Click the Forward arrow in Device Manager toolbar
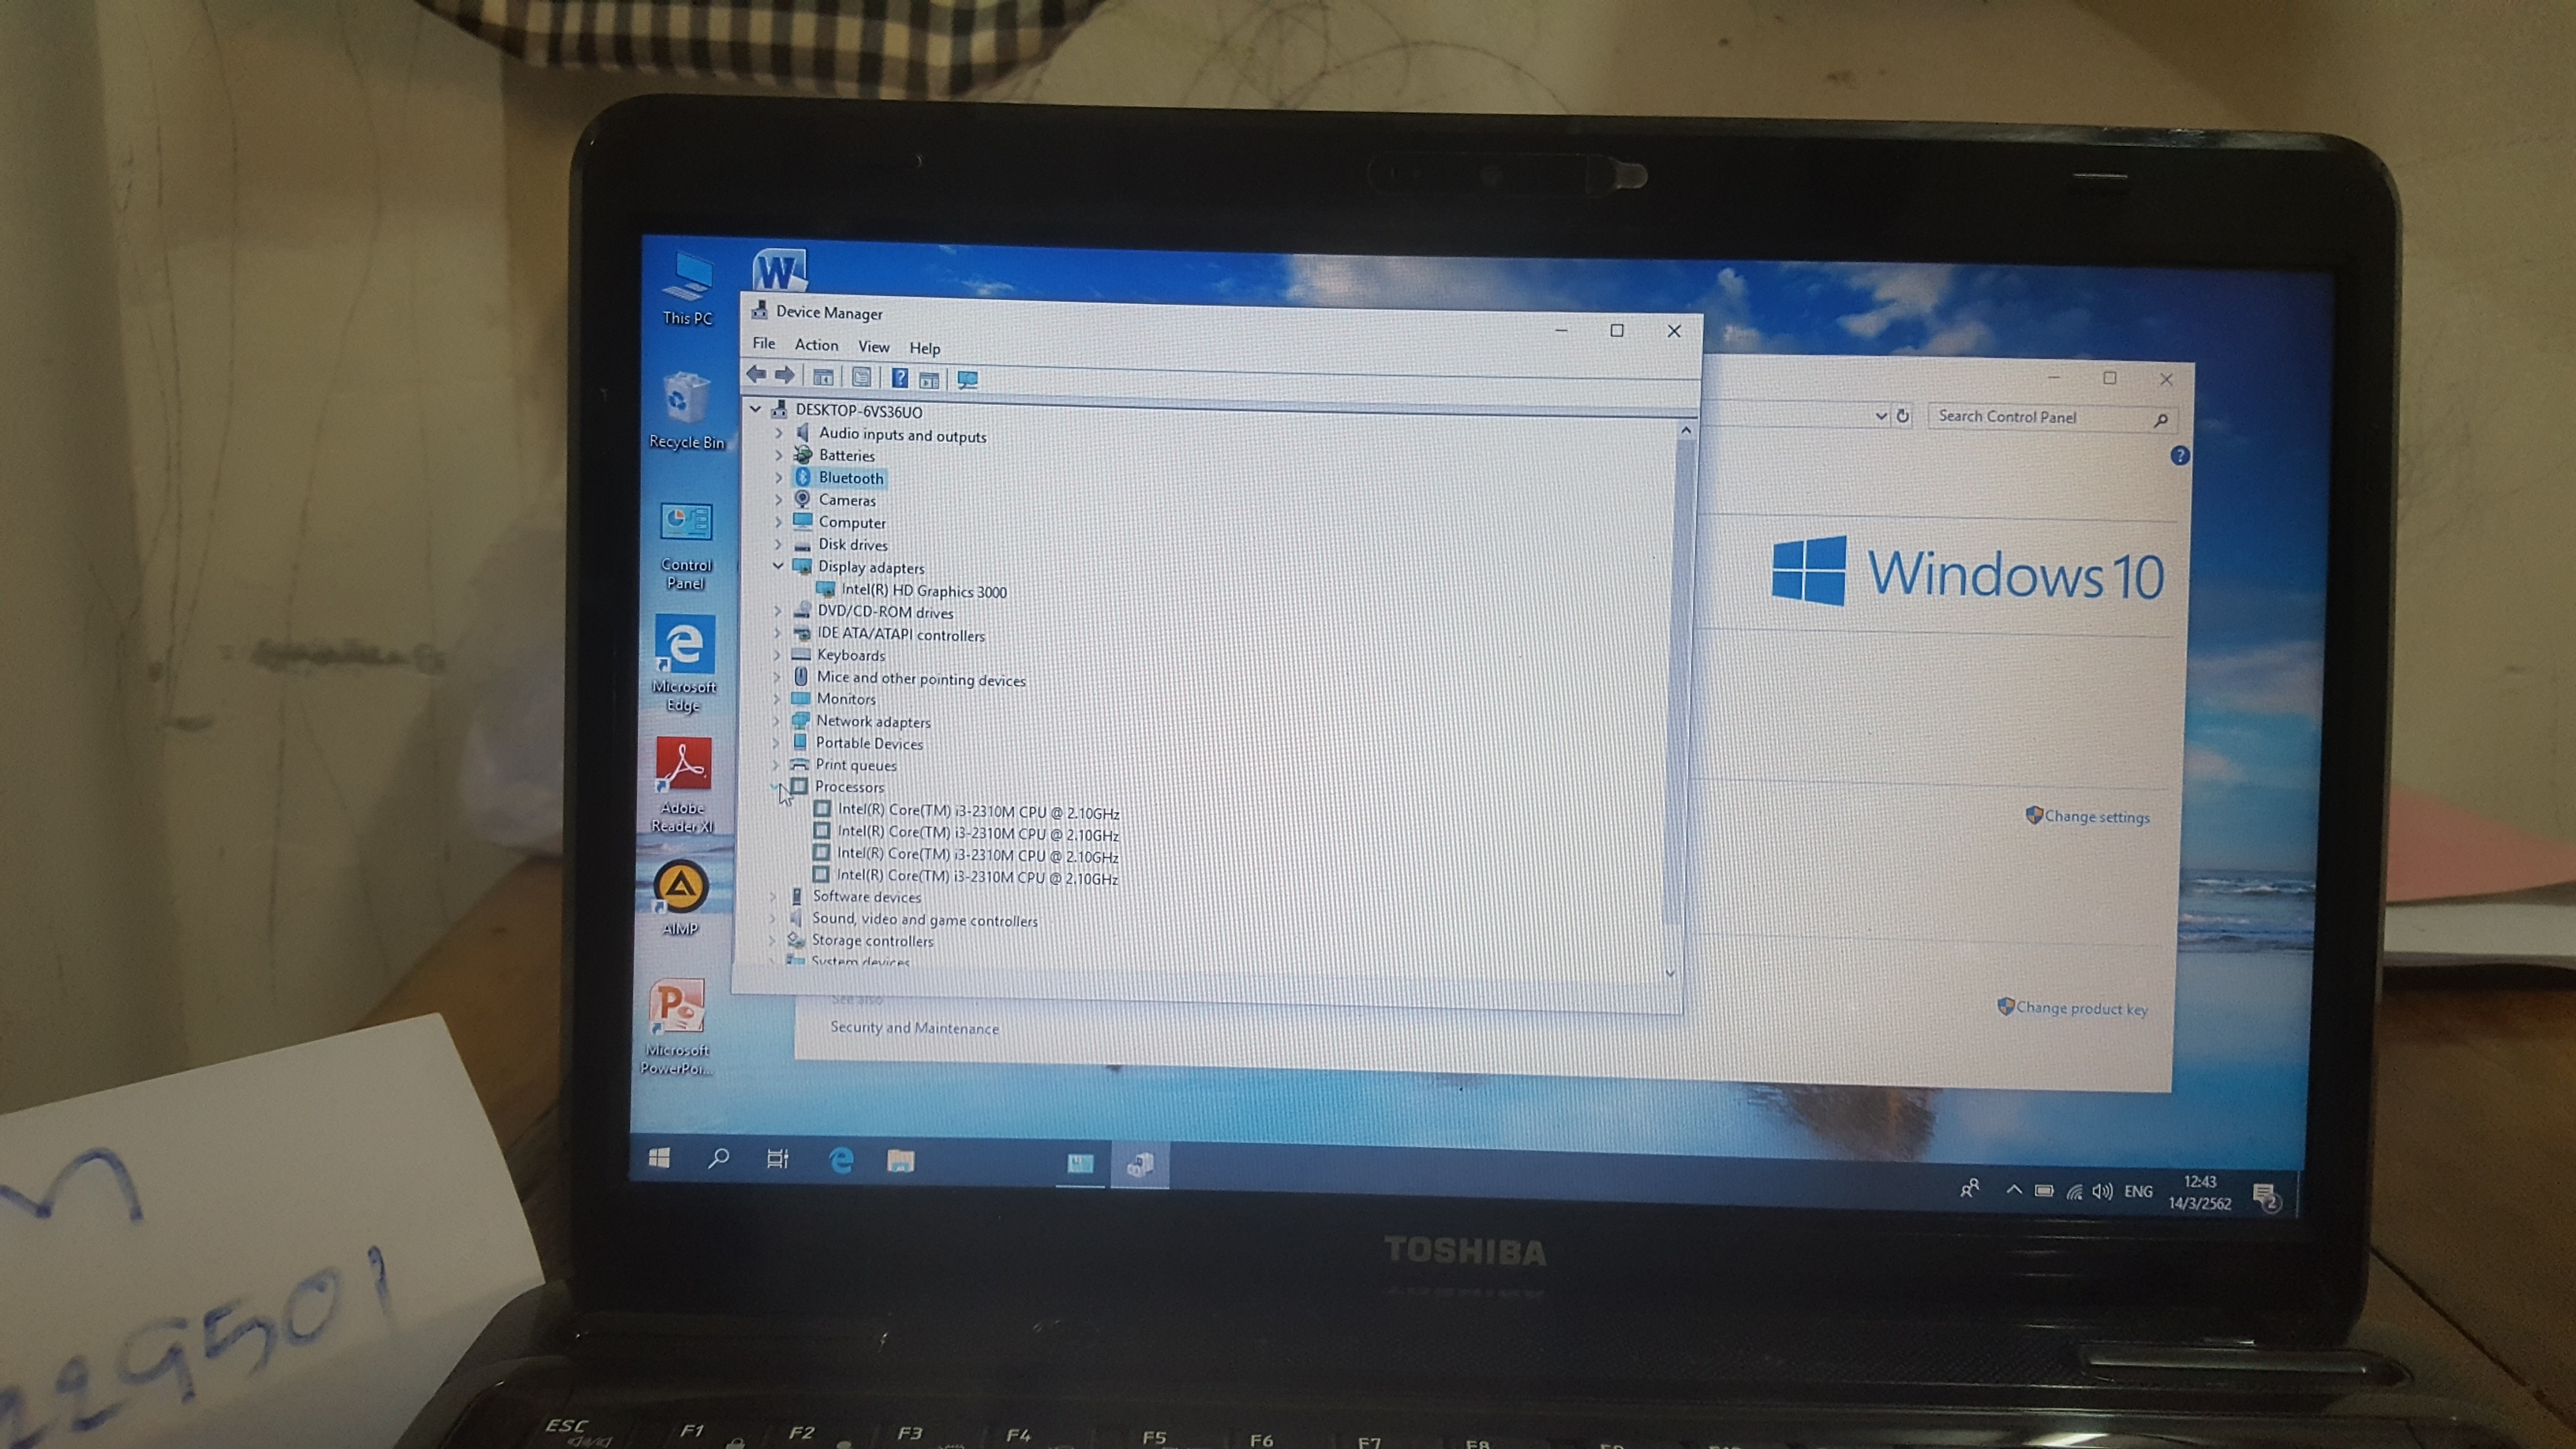Image resolution: width=2576 pixels, height=1449 pixels. pos(785,375)
